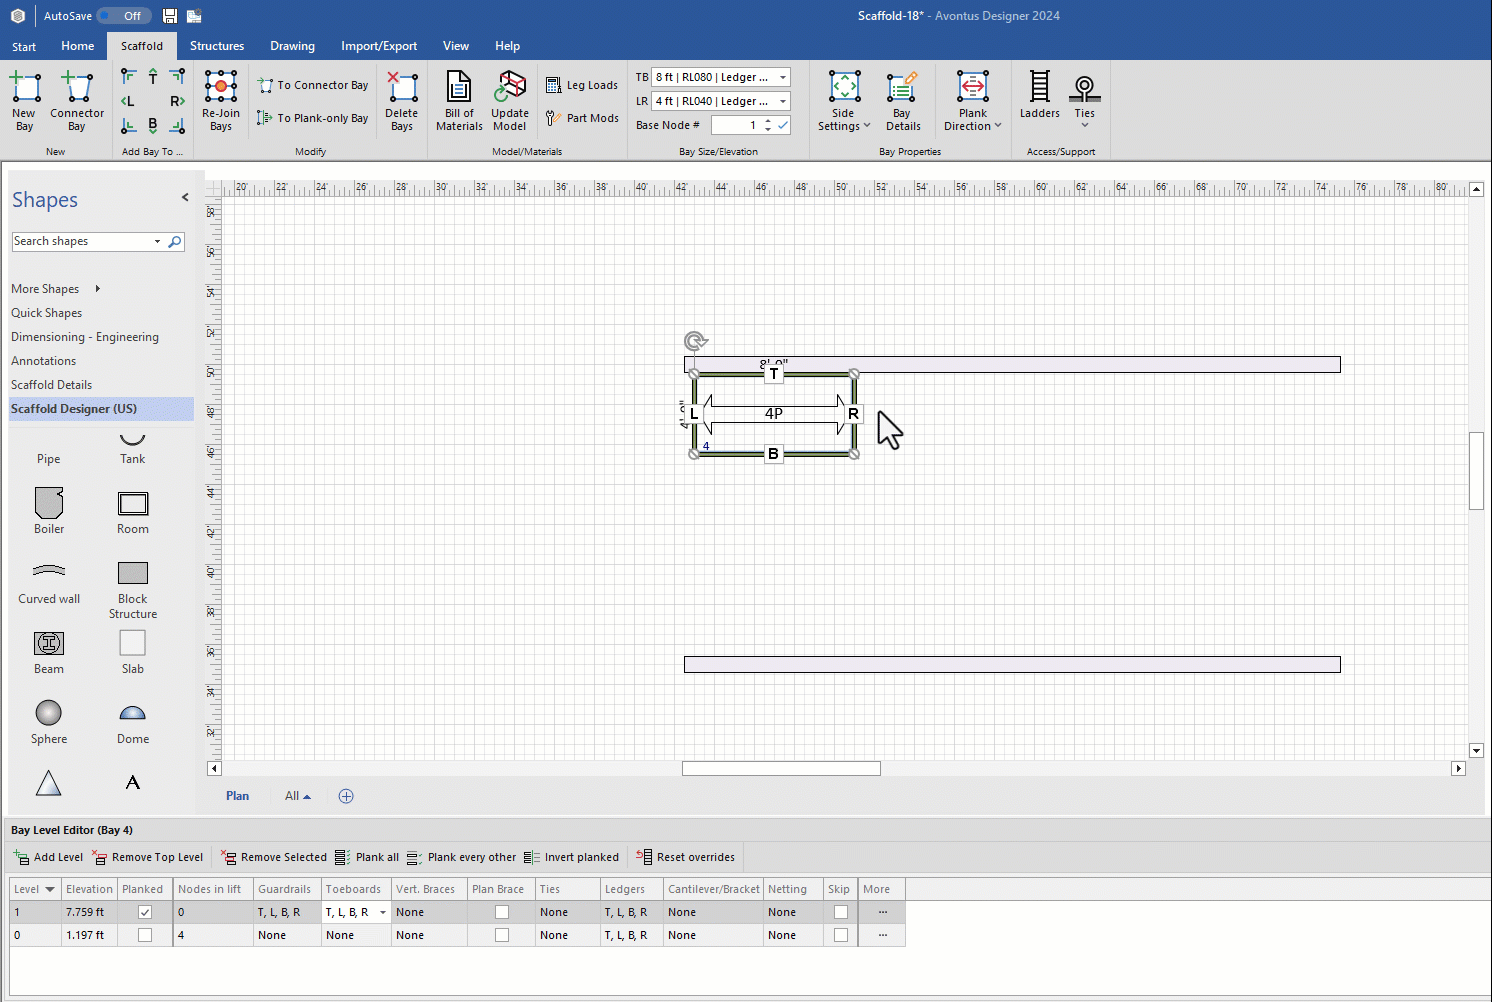Click the horizontal scrollbar thumb
Viewport: 1492px width, 1002px height.
pos(781,768)
